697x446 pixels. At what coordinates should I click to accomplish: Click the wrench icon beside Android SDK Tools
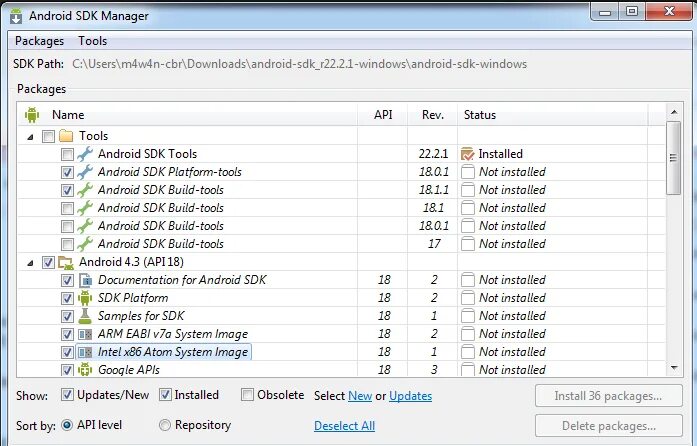[x=84, y=154]
